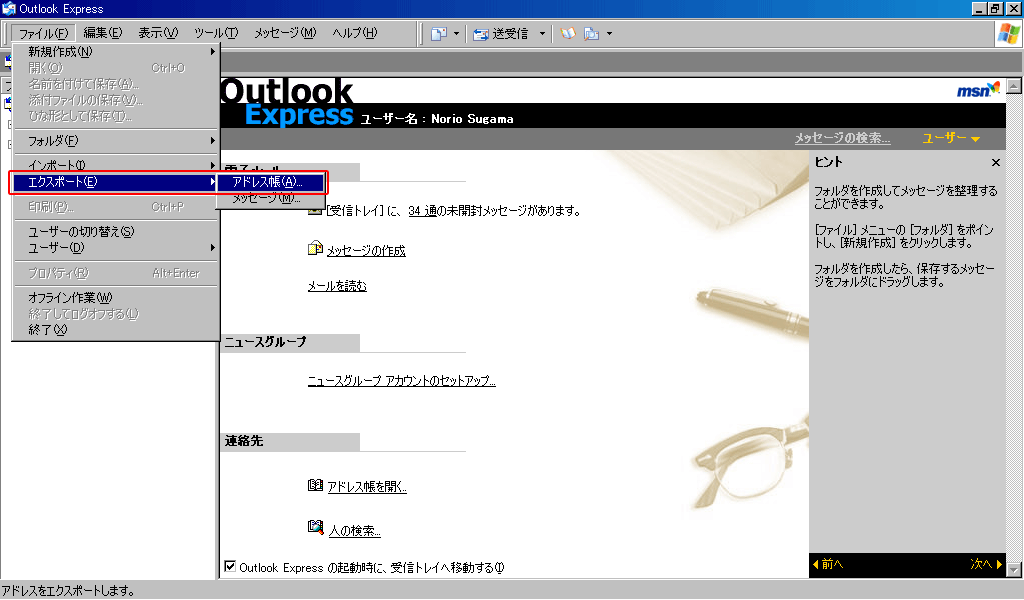Open the ヘルプ(H) menu
This screenshot has width=1024, height=600.
[355, 33]
